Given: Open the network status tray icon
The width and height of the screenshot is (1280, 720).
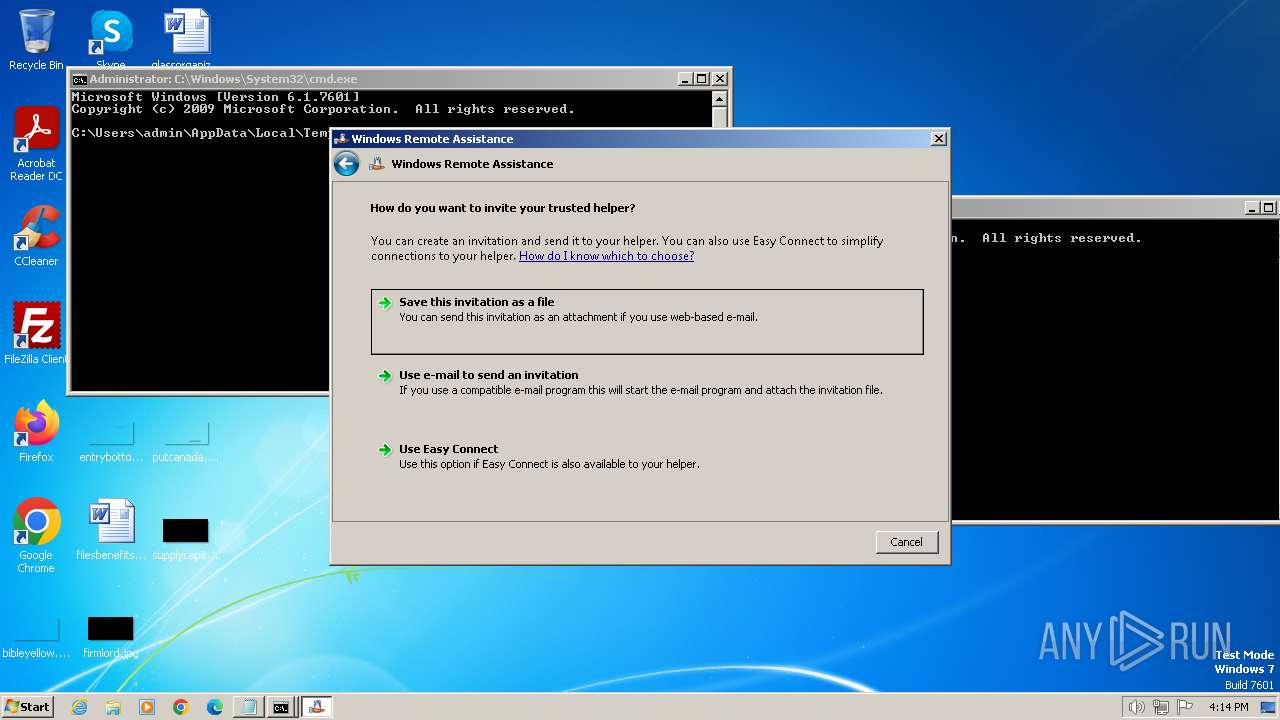Looking at the screenshot, I should pyautogui.click(x=1161, y=707).
